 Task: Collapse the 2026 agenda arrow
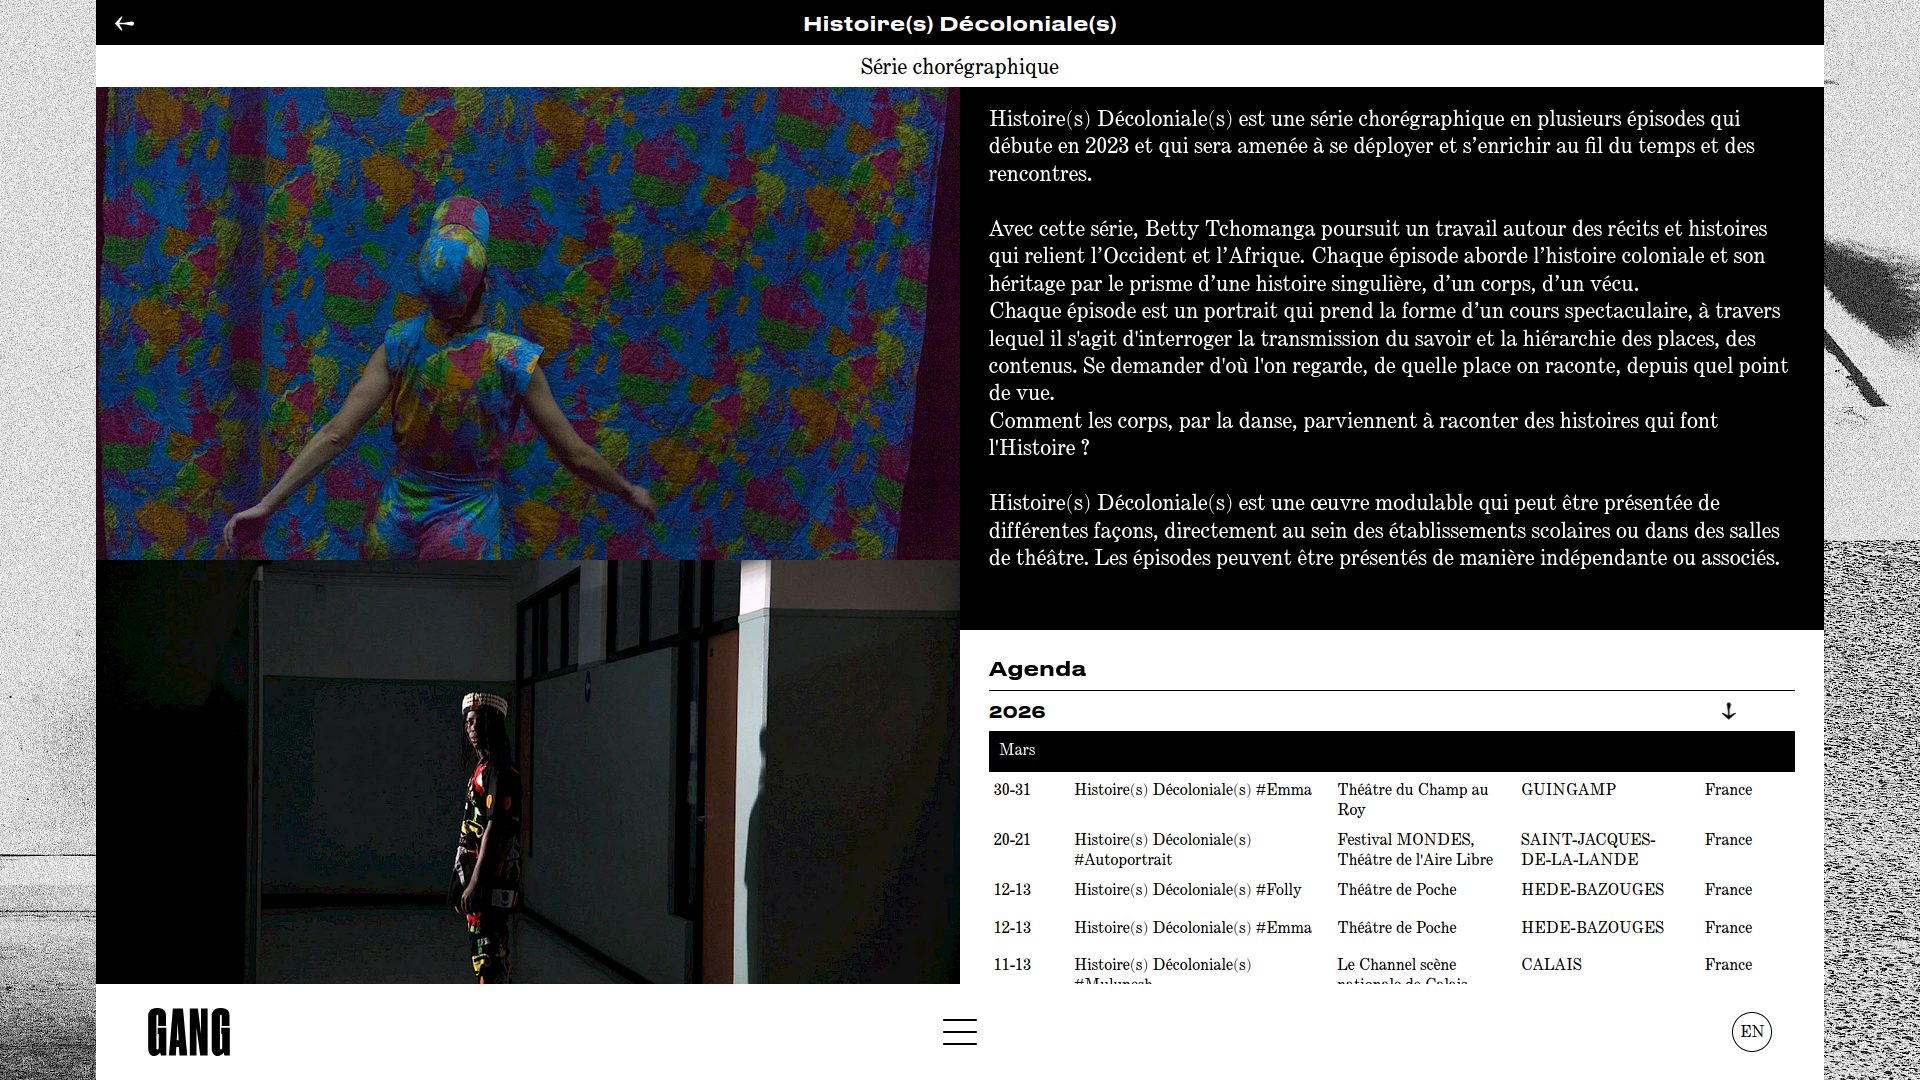[1728, 711]
